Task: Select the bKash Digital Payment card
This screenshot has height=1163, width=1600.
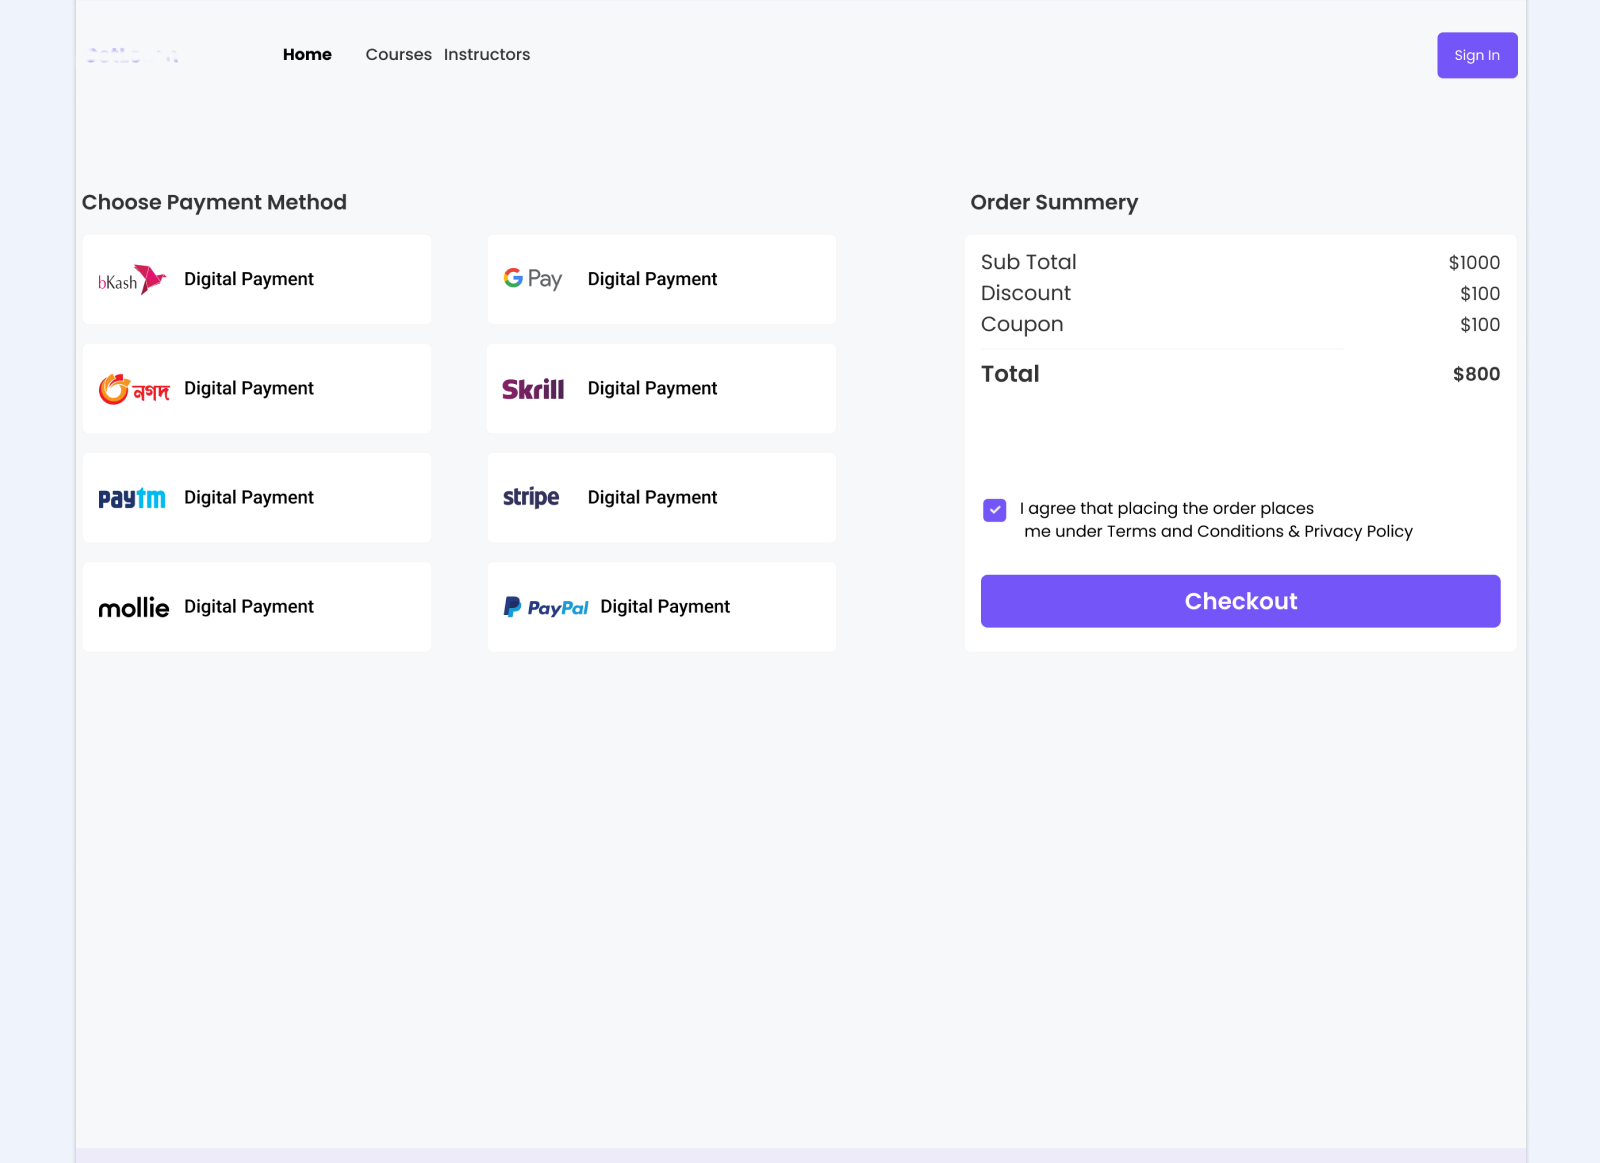Action: coord(256,279)
